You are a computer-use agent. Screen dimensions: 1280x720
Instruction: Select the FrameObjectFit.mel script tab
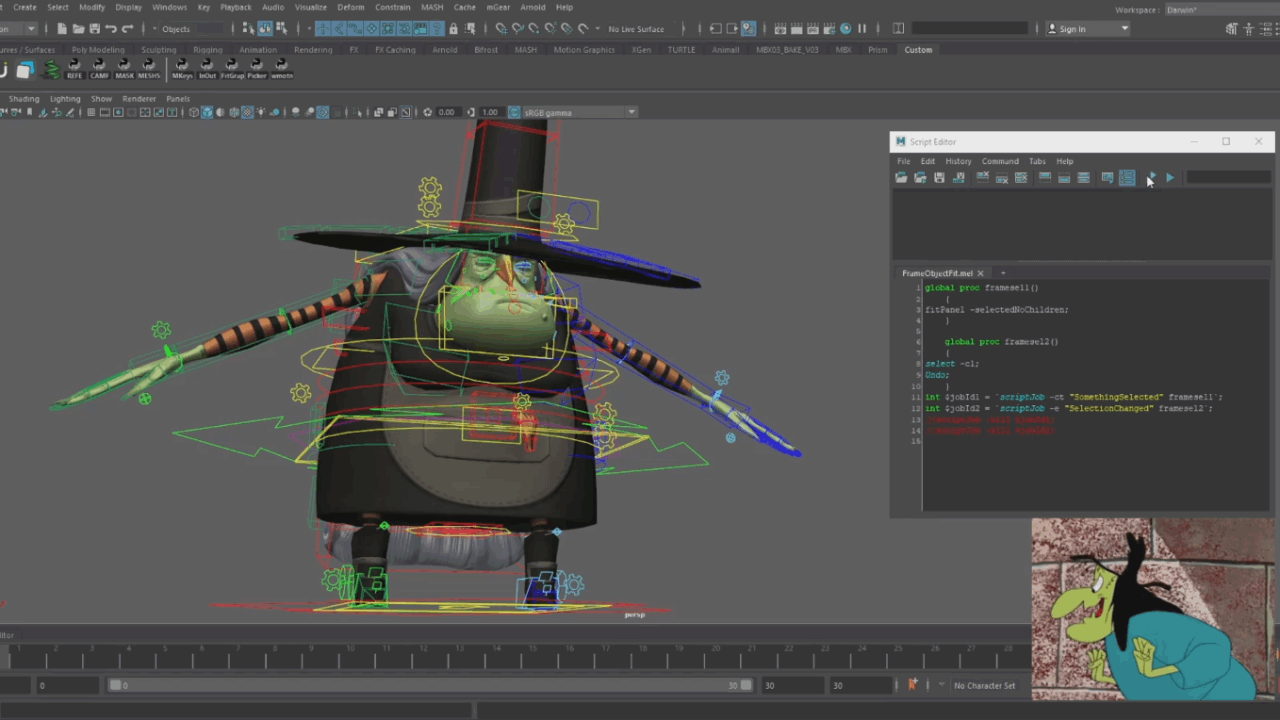[937, 273]
